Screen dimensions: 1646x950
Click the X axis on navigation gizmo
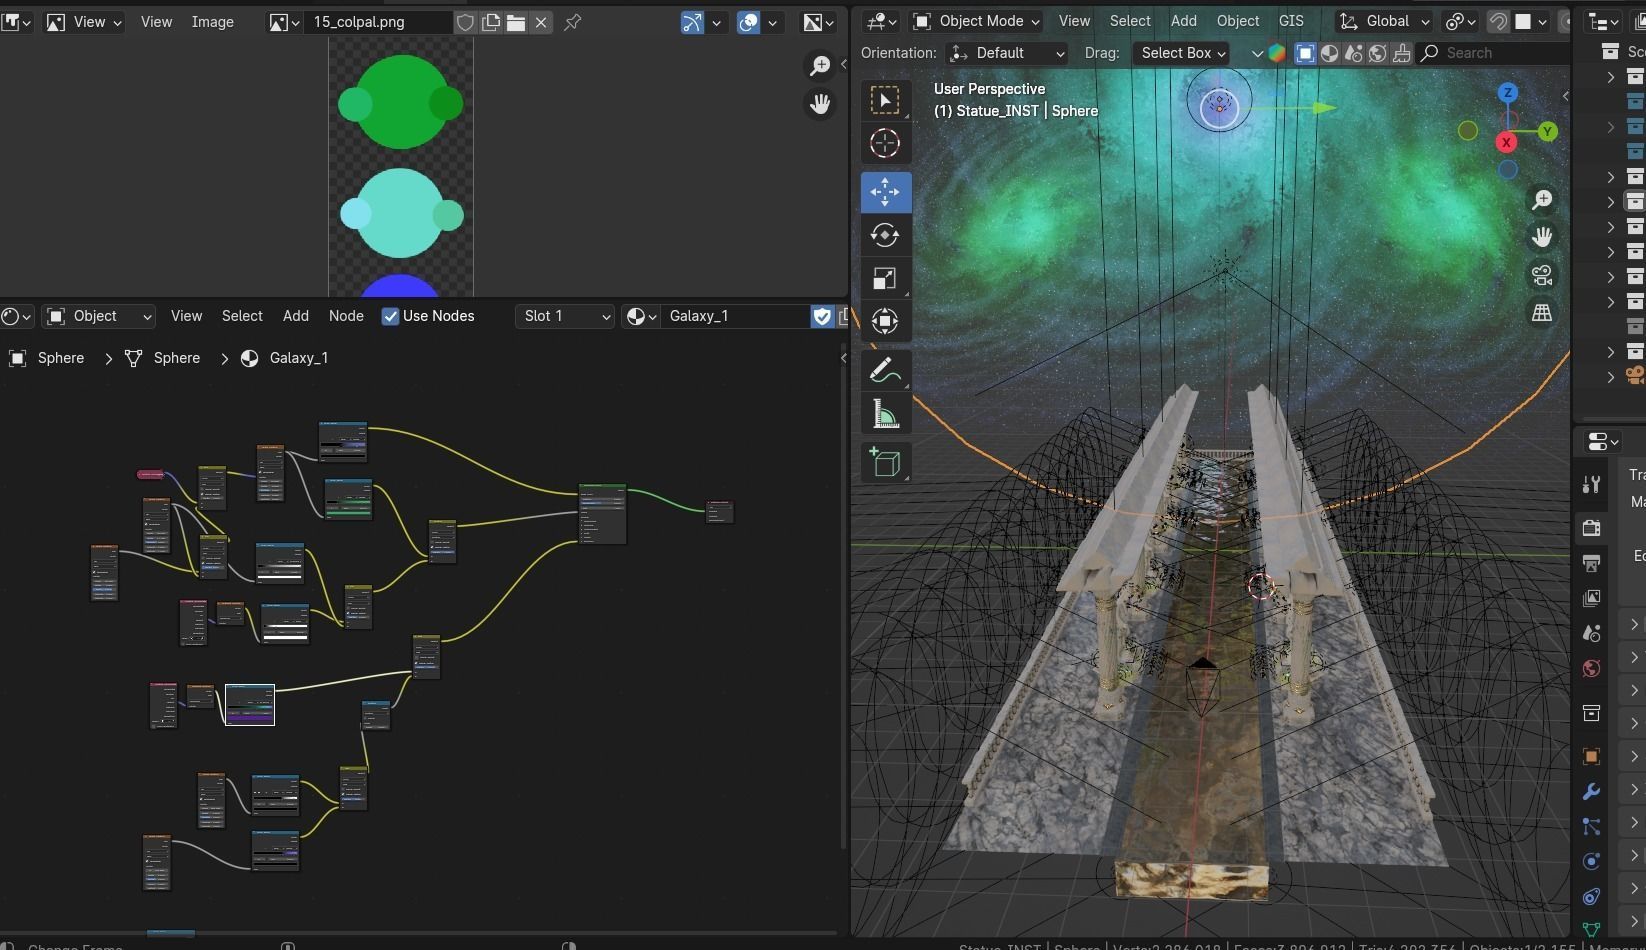point(1506,142)
